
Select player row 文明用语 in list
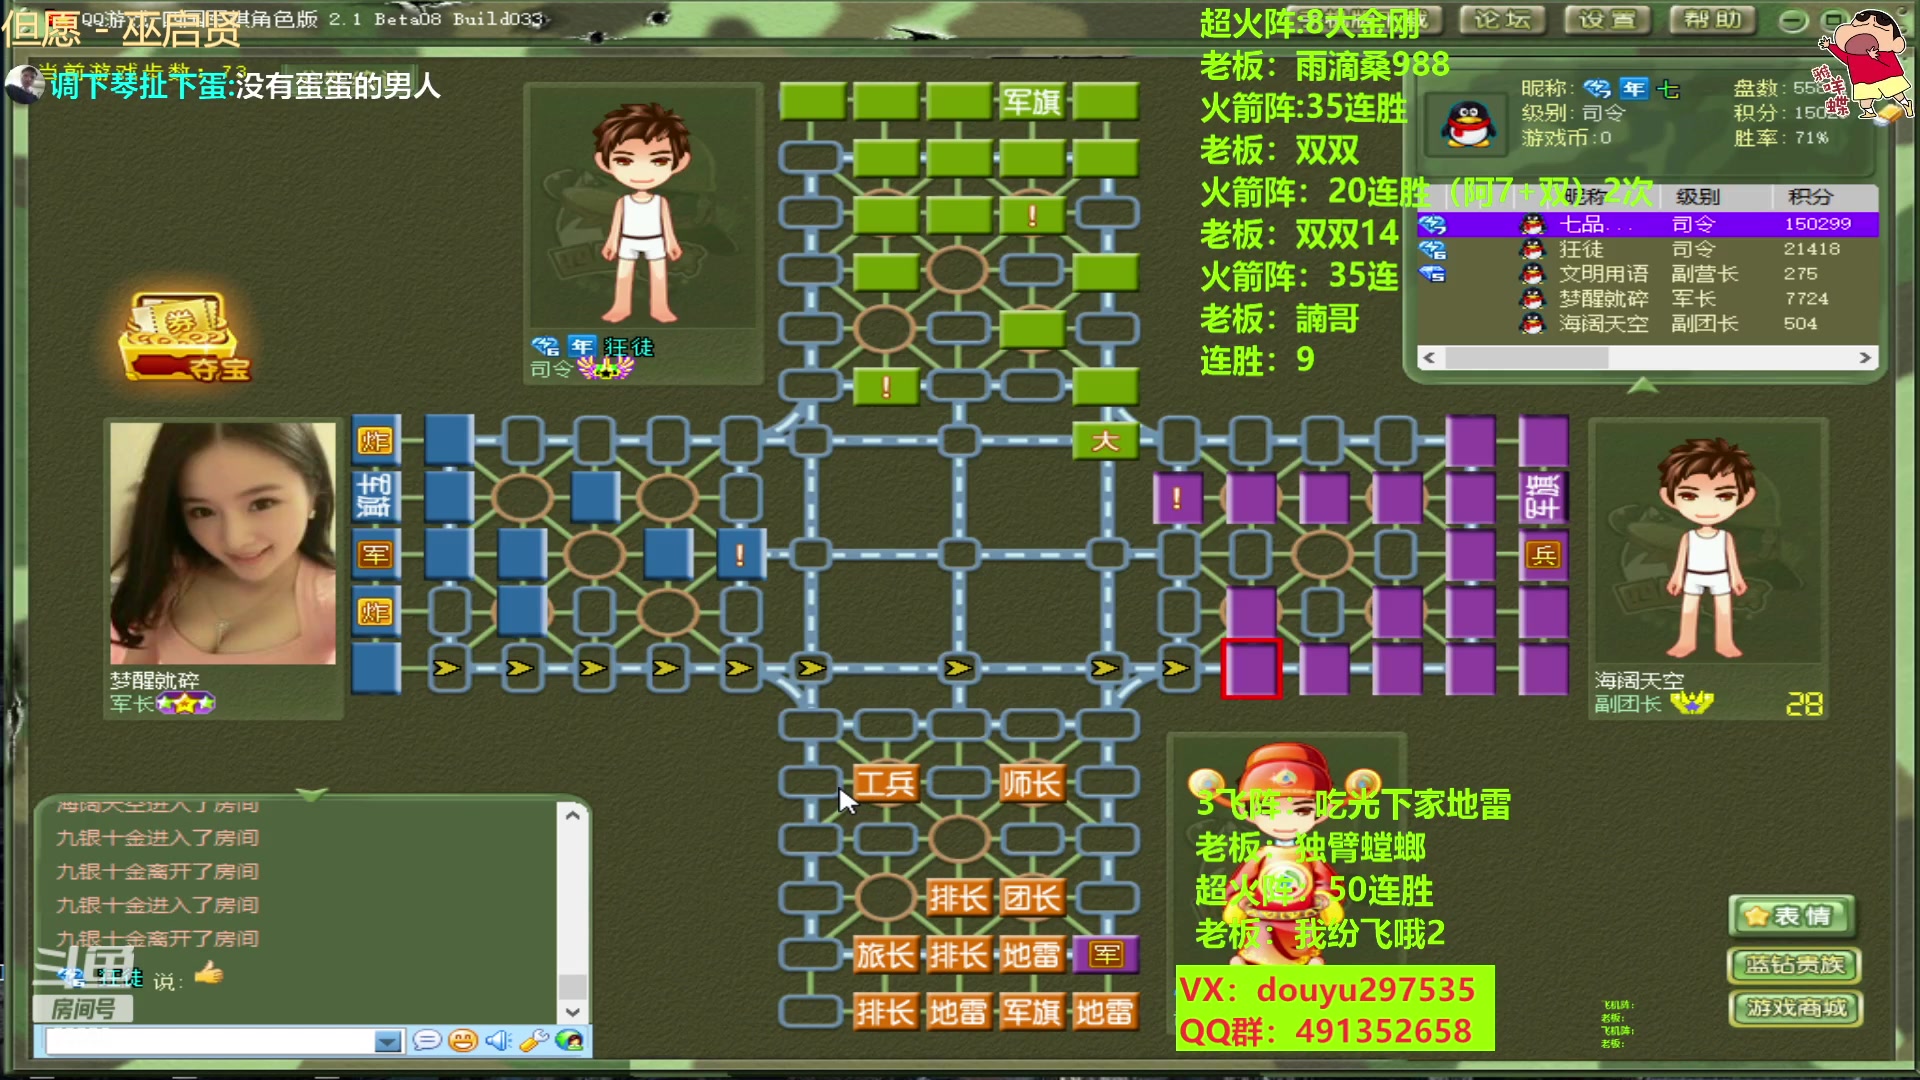click(1648, 274)
